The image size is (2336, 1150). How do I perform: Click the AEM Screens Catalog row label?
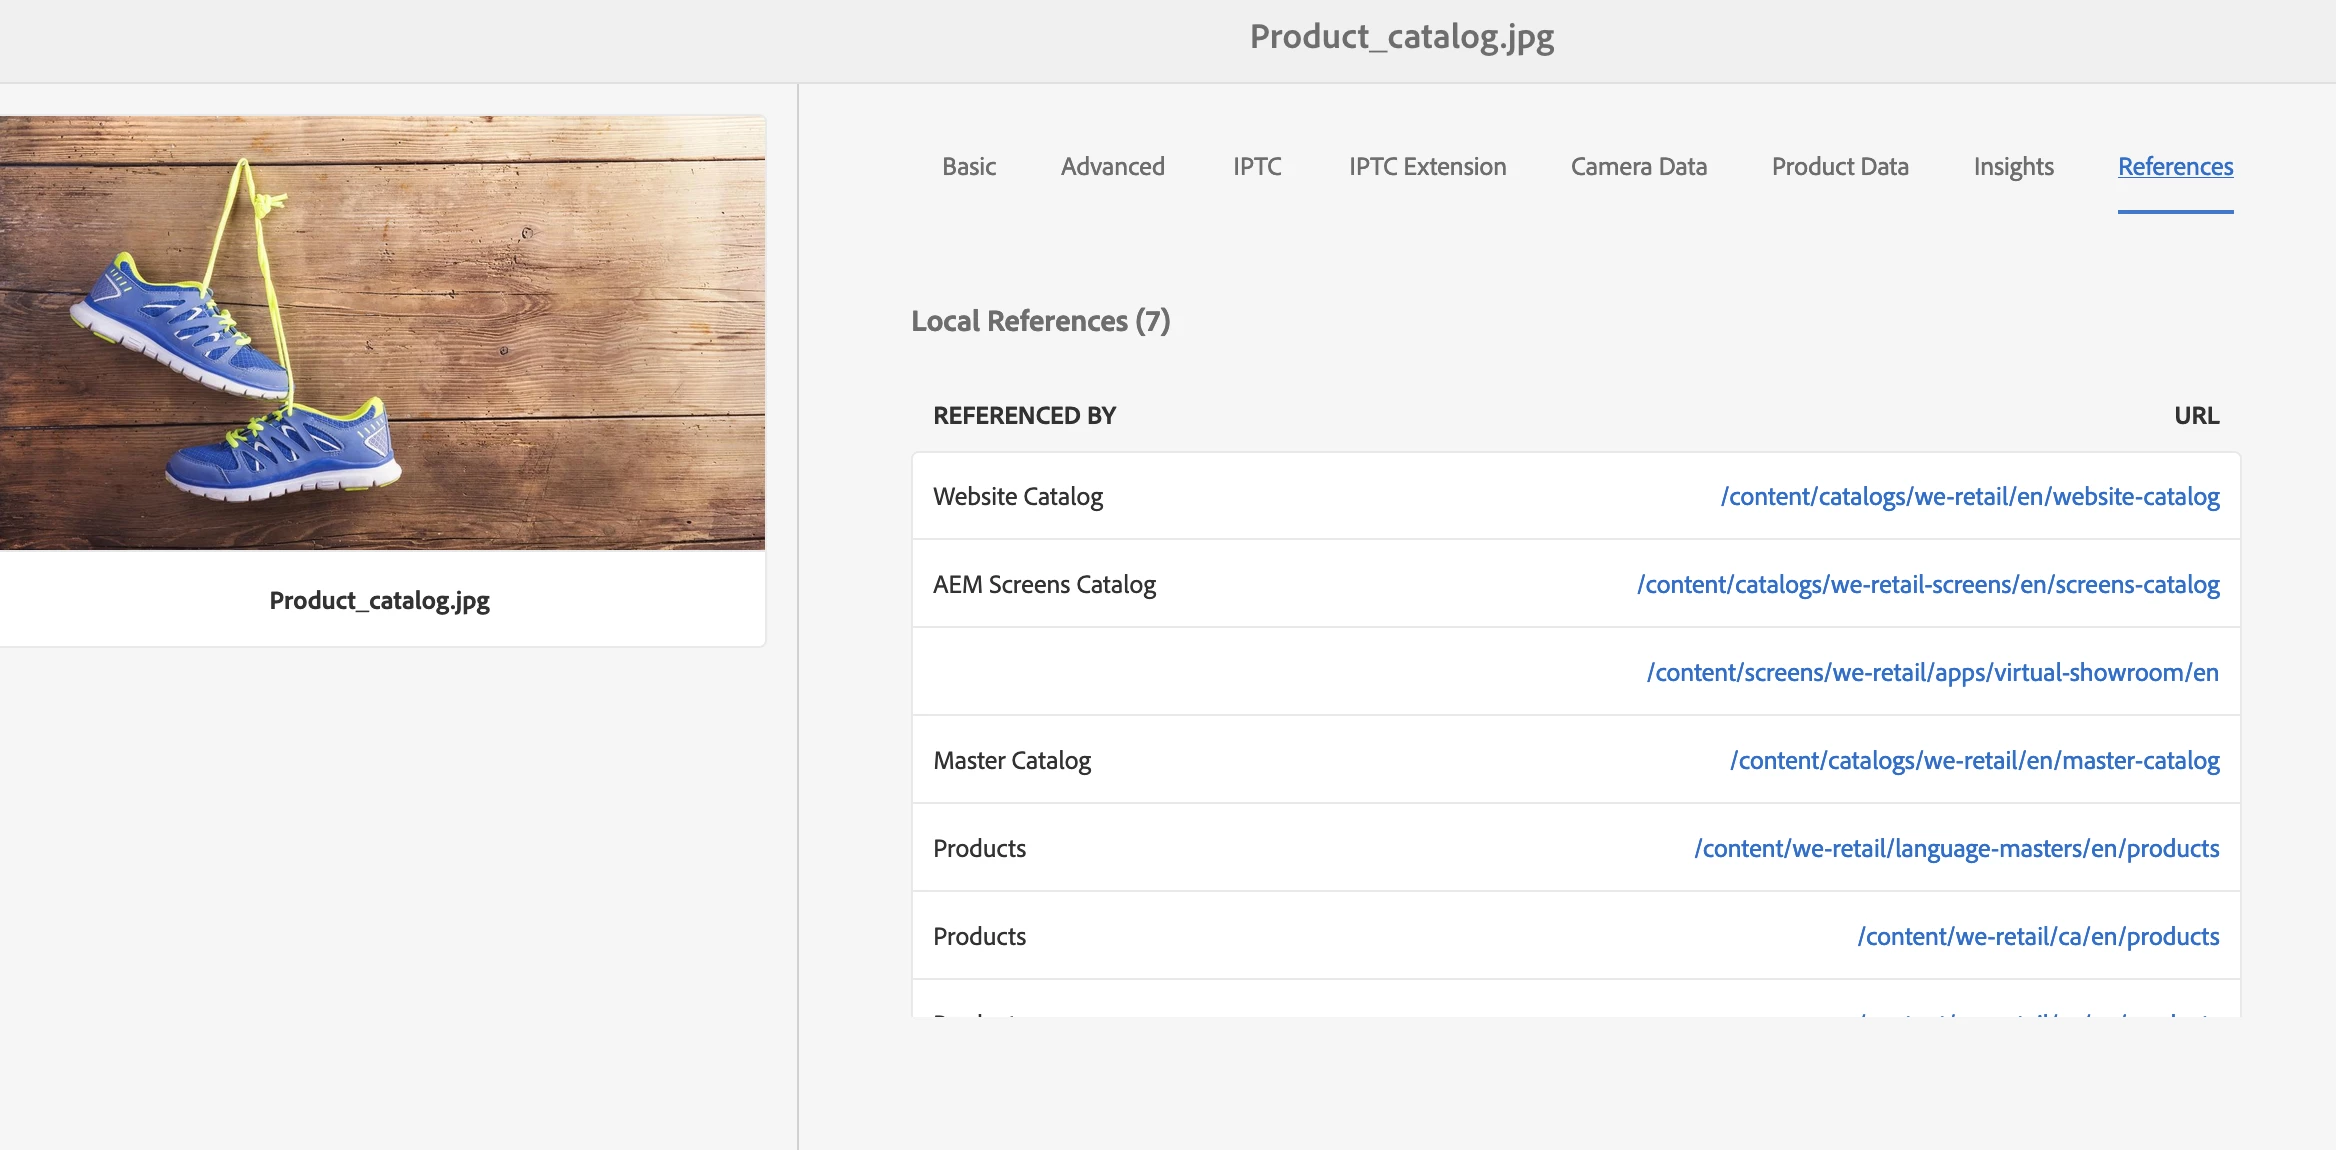[1044, 585]
